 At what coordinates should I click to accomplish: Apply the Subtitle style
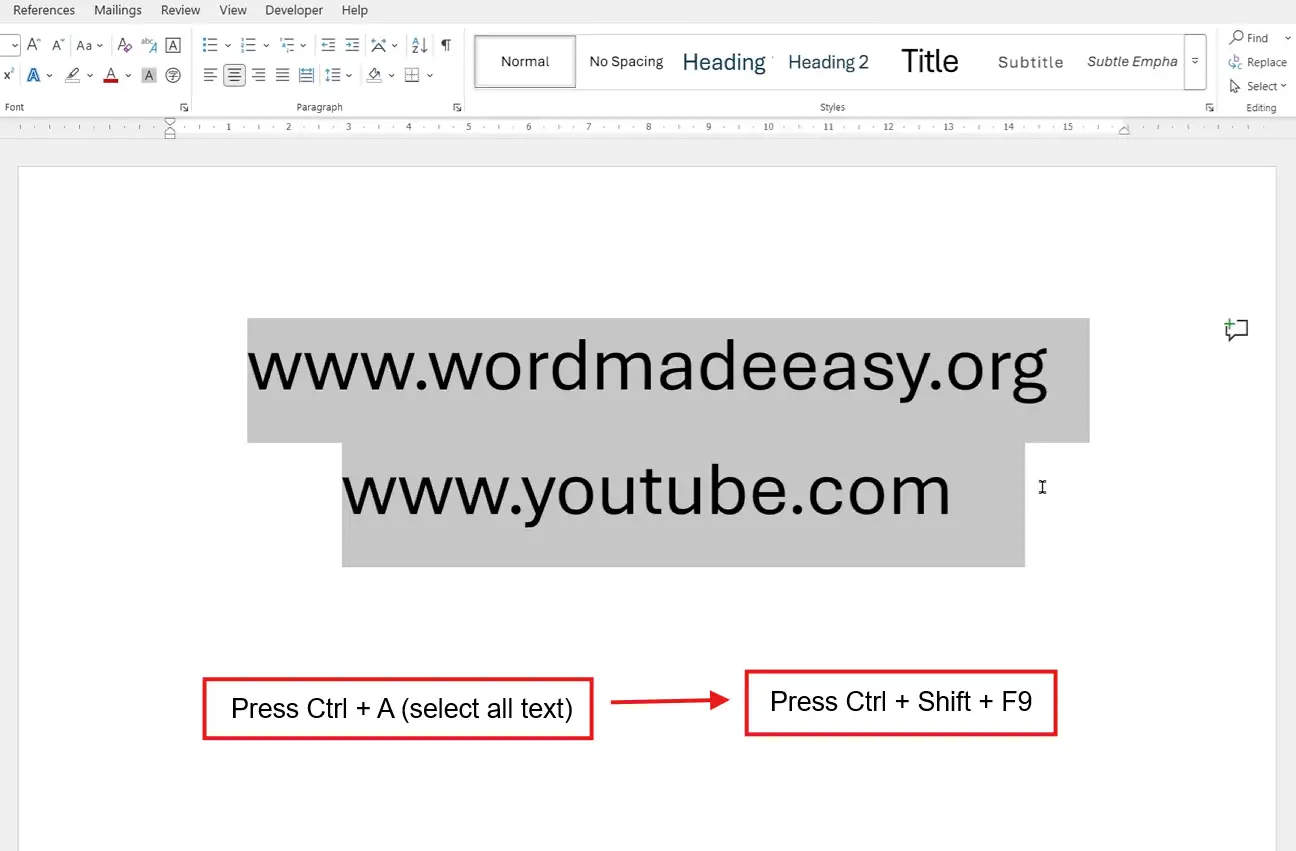pos(1031,62)
